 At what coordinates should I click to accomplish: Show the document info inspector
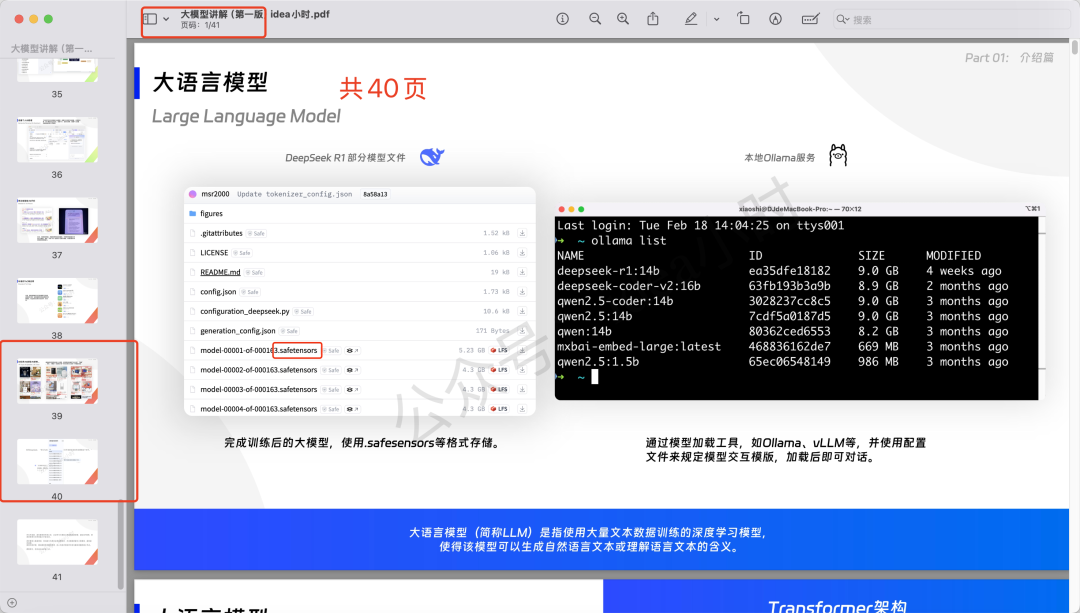563,19
